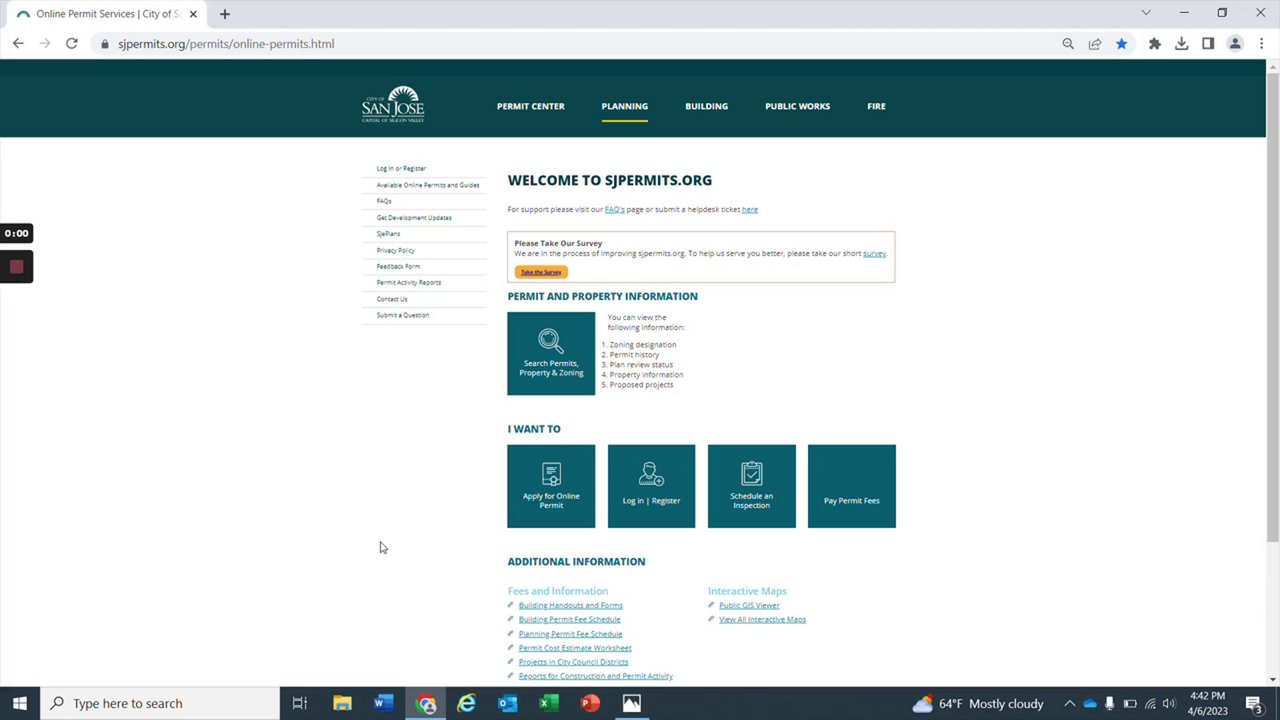Select the Planning nav item
Image resolution: width=1280 pixels, height=720 pixels.
(x=625, y=106)
